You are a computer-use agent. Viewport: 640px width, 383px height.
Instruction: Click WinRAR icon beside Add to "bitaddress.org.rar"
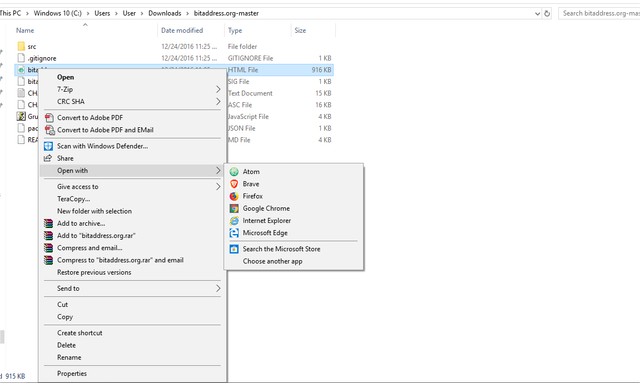pyautogui.click(x=49, y=236)
